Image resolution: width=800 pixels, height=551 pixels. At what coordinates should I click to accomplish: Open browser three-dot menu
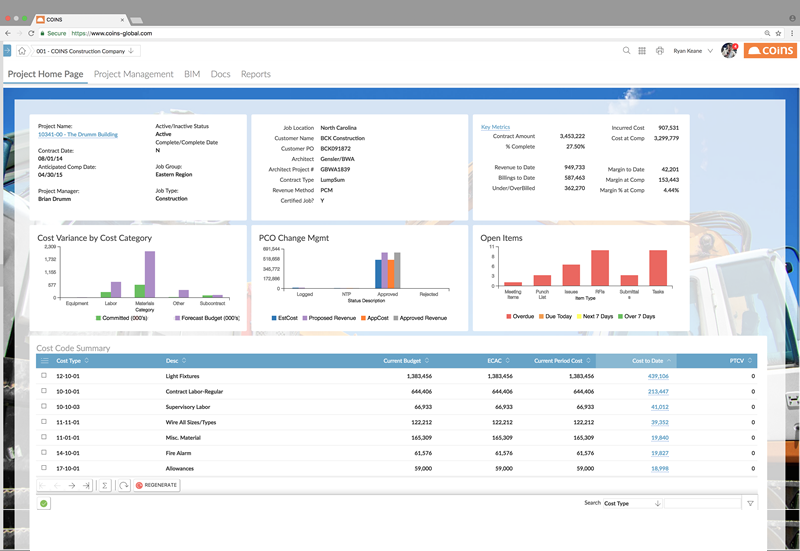click(x=792, y=33)
